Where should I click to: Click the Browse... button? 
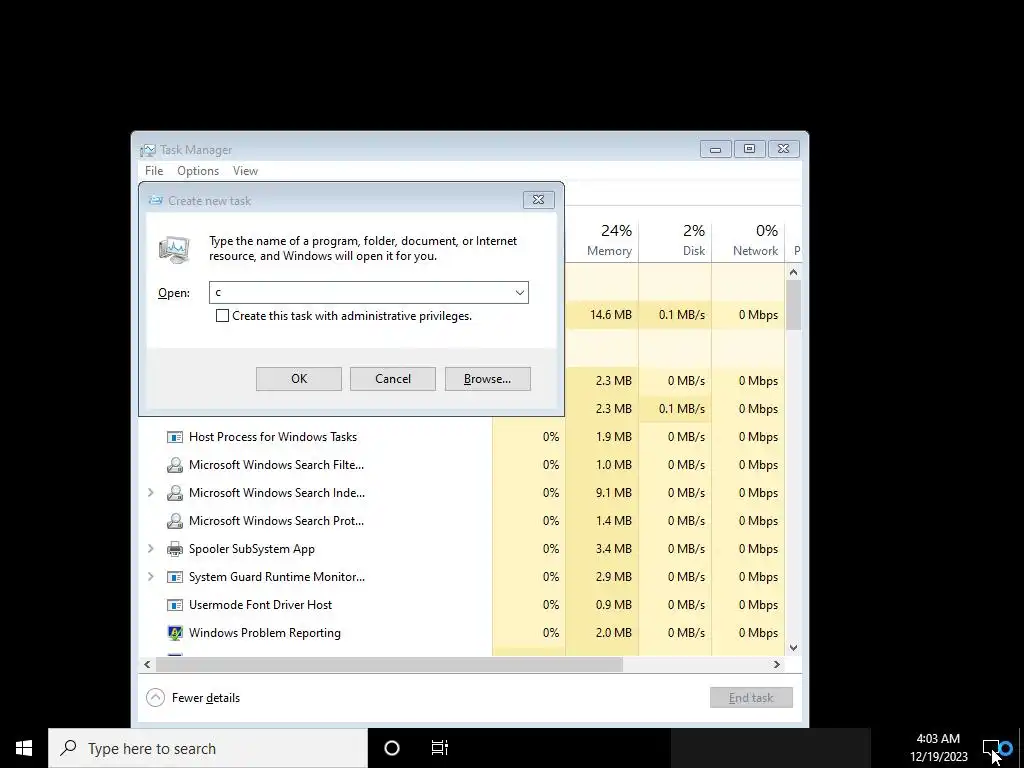(x=487, y=379)
